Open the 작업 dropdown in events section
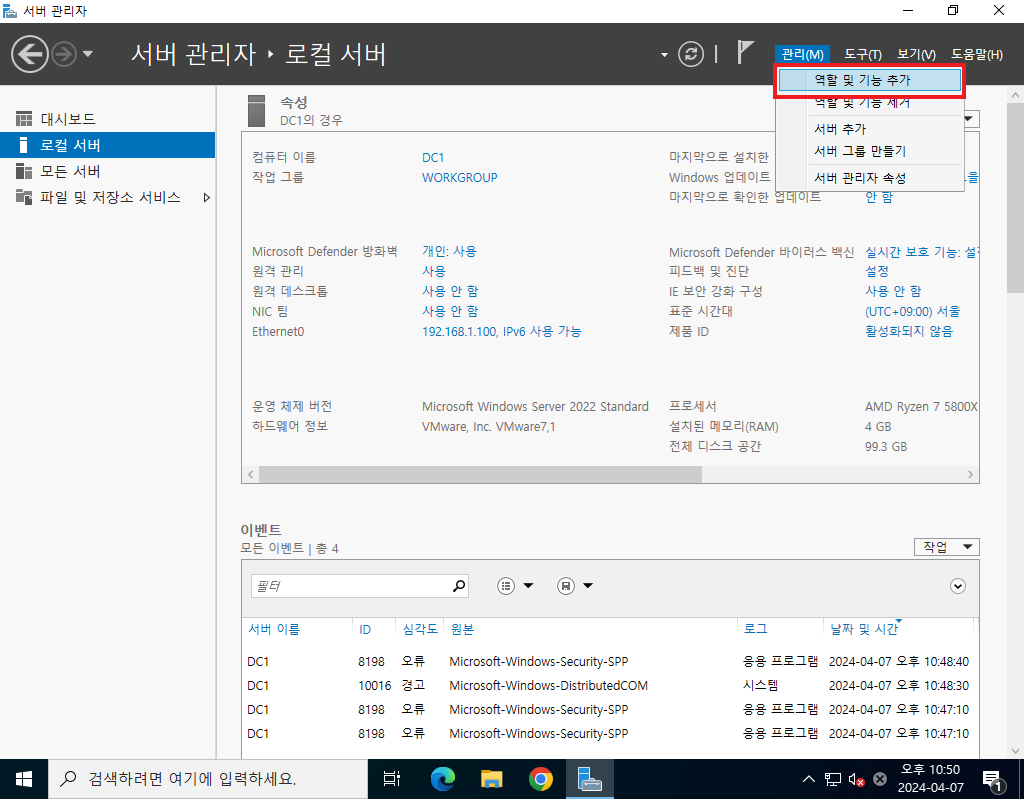1024x799 pixels. [x=946, y=547]
